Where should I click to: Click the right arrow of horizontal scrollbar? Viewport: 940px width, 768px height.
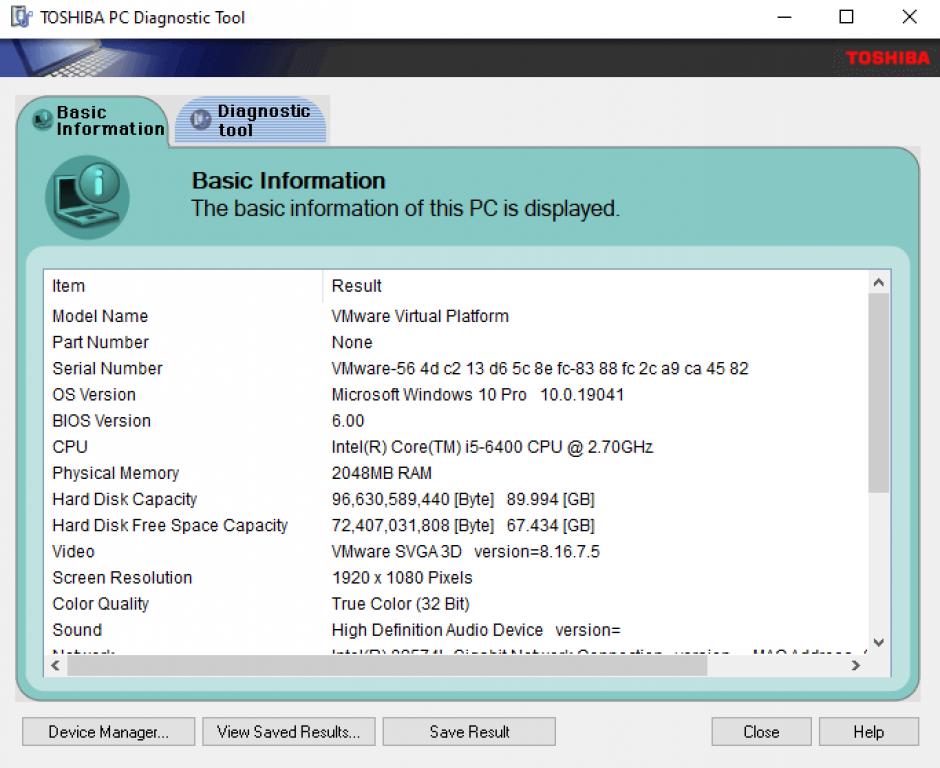pos(856,665)
